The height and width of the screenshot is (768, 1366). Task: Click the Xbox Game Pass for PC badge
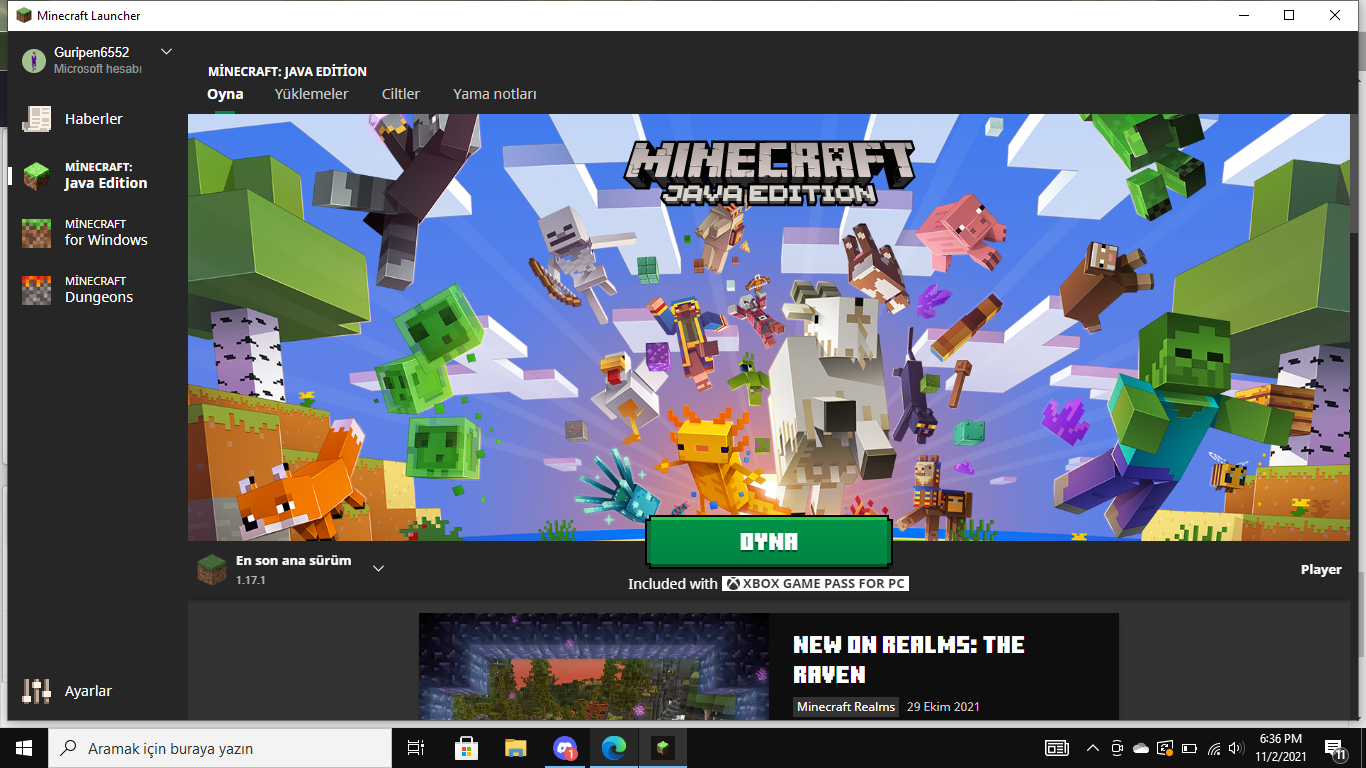[x=815, y=584]
